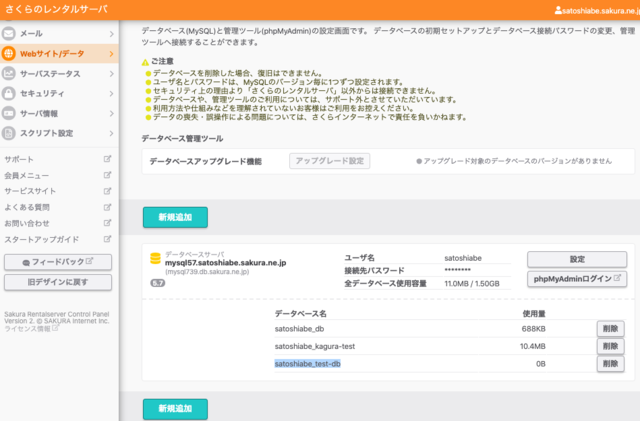The width and height of the screenshot is (640, 421).
Task: Click the external link icon beside 会員メニュー
Action: tap(107, 175)
